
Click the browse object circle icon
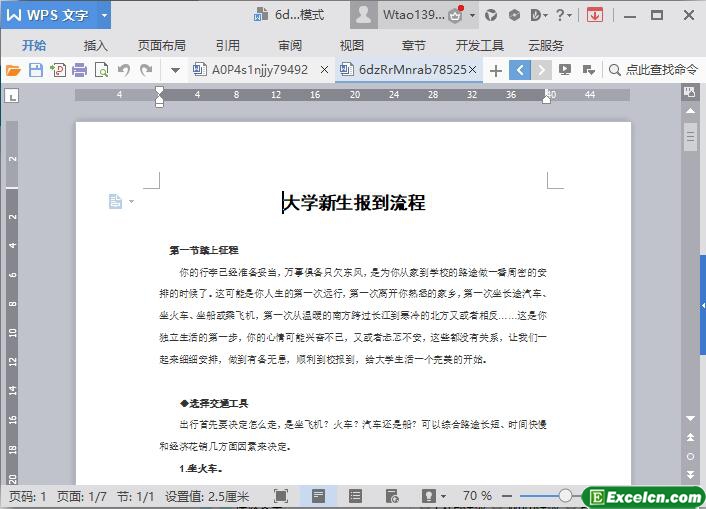pyautogui.click(x=690, y=456)
